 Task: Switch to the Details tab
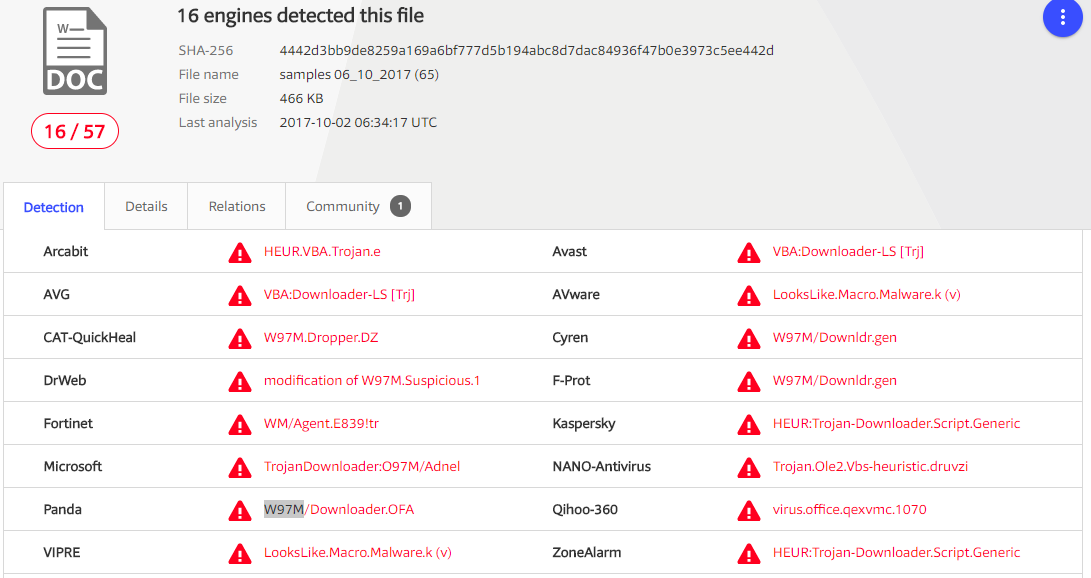point(146,206)
